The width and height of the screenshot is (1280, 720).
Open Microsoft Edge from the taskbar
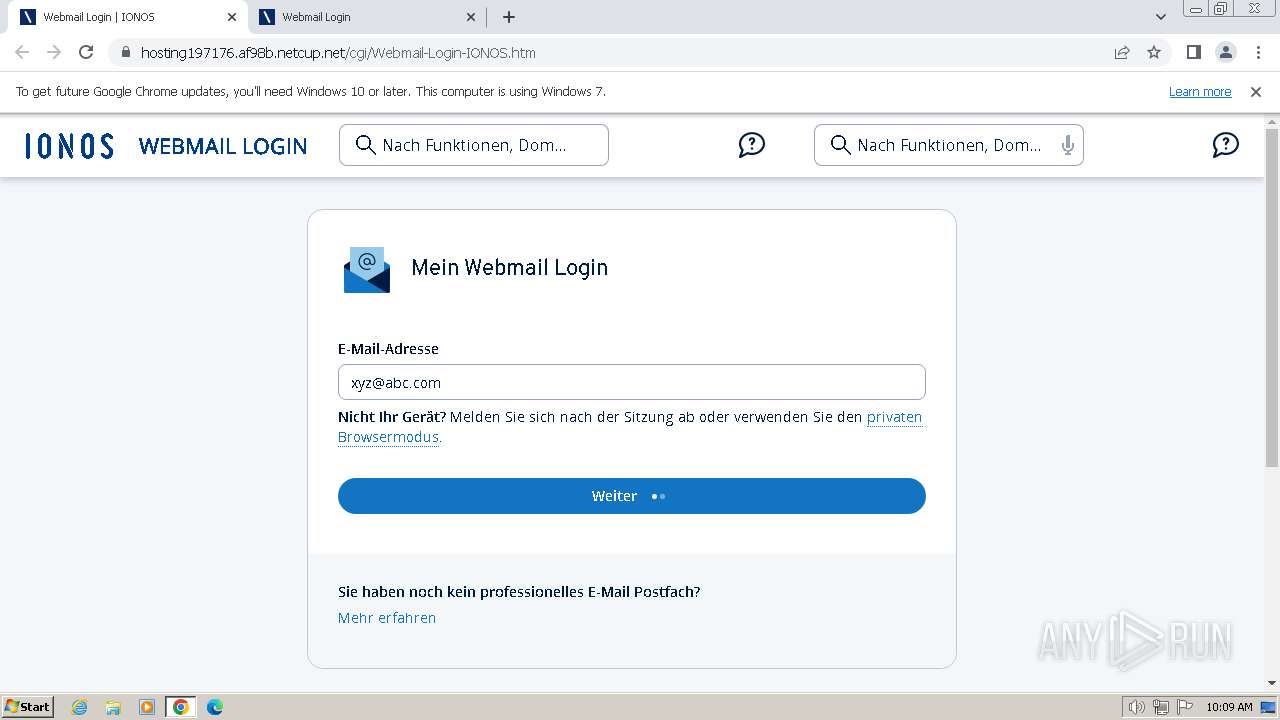click(x=215, y=707)
